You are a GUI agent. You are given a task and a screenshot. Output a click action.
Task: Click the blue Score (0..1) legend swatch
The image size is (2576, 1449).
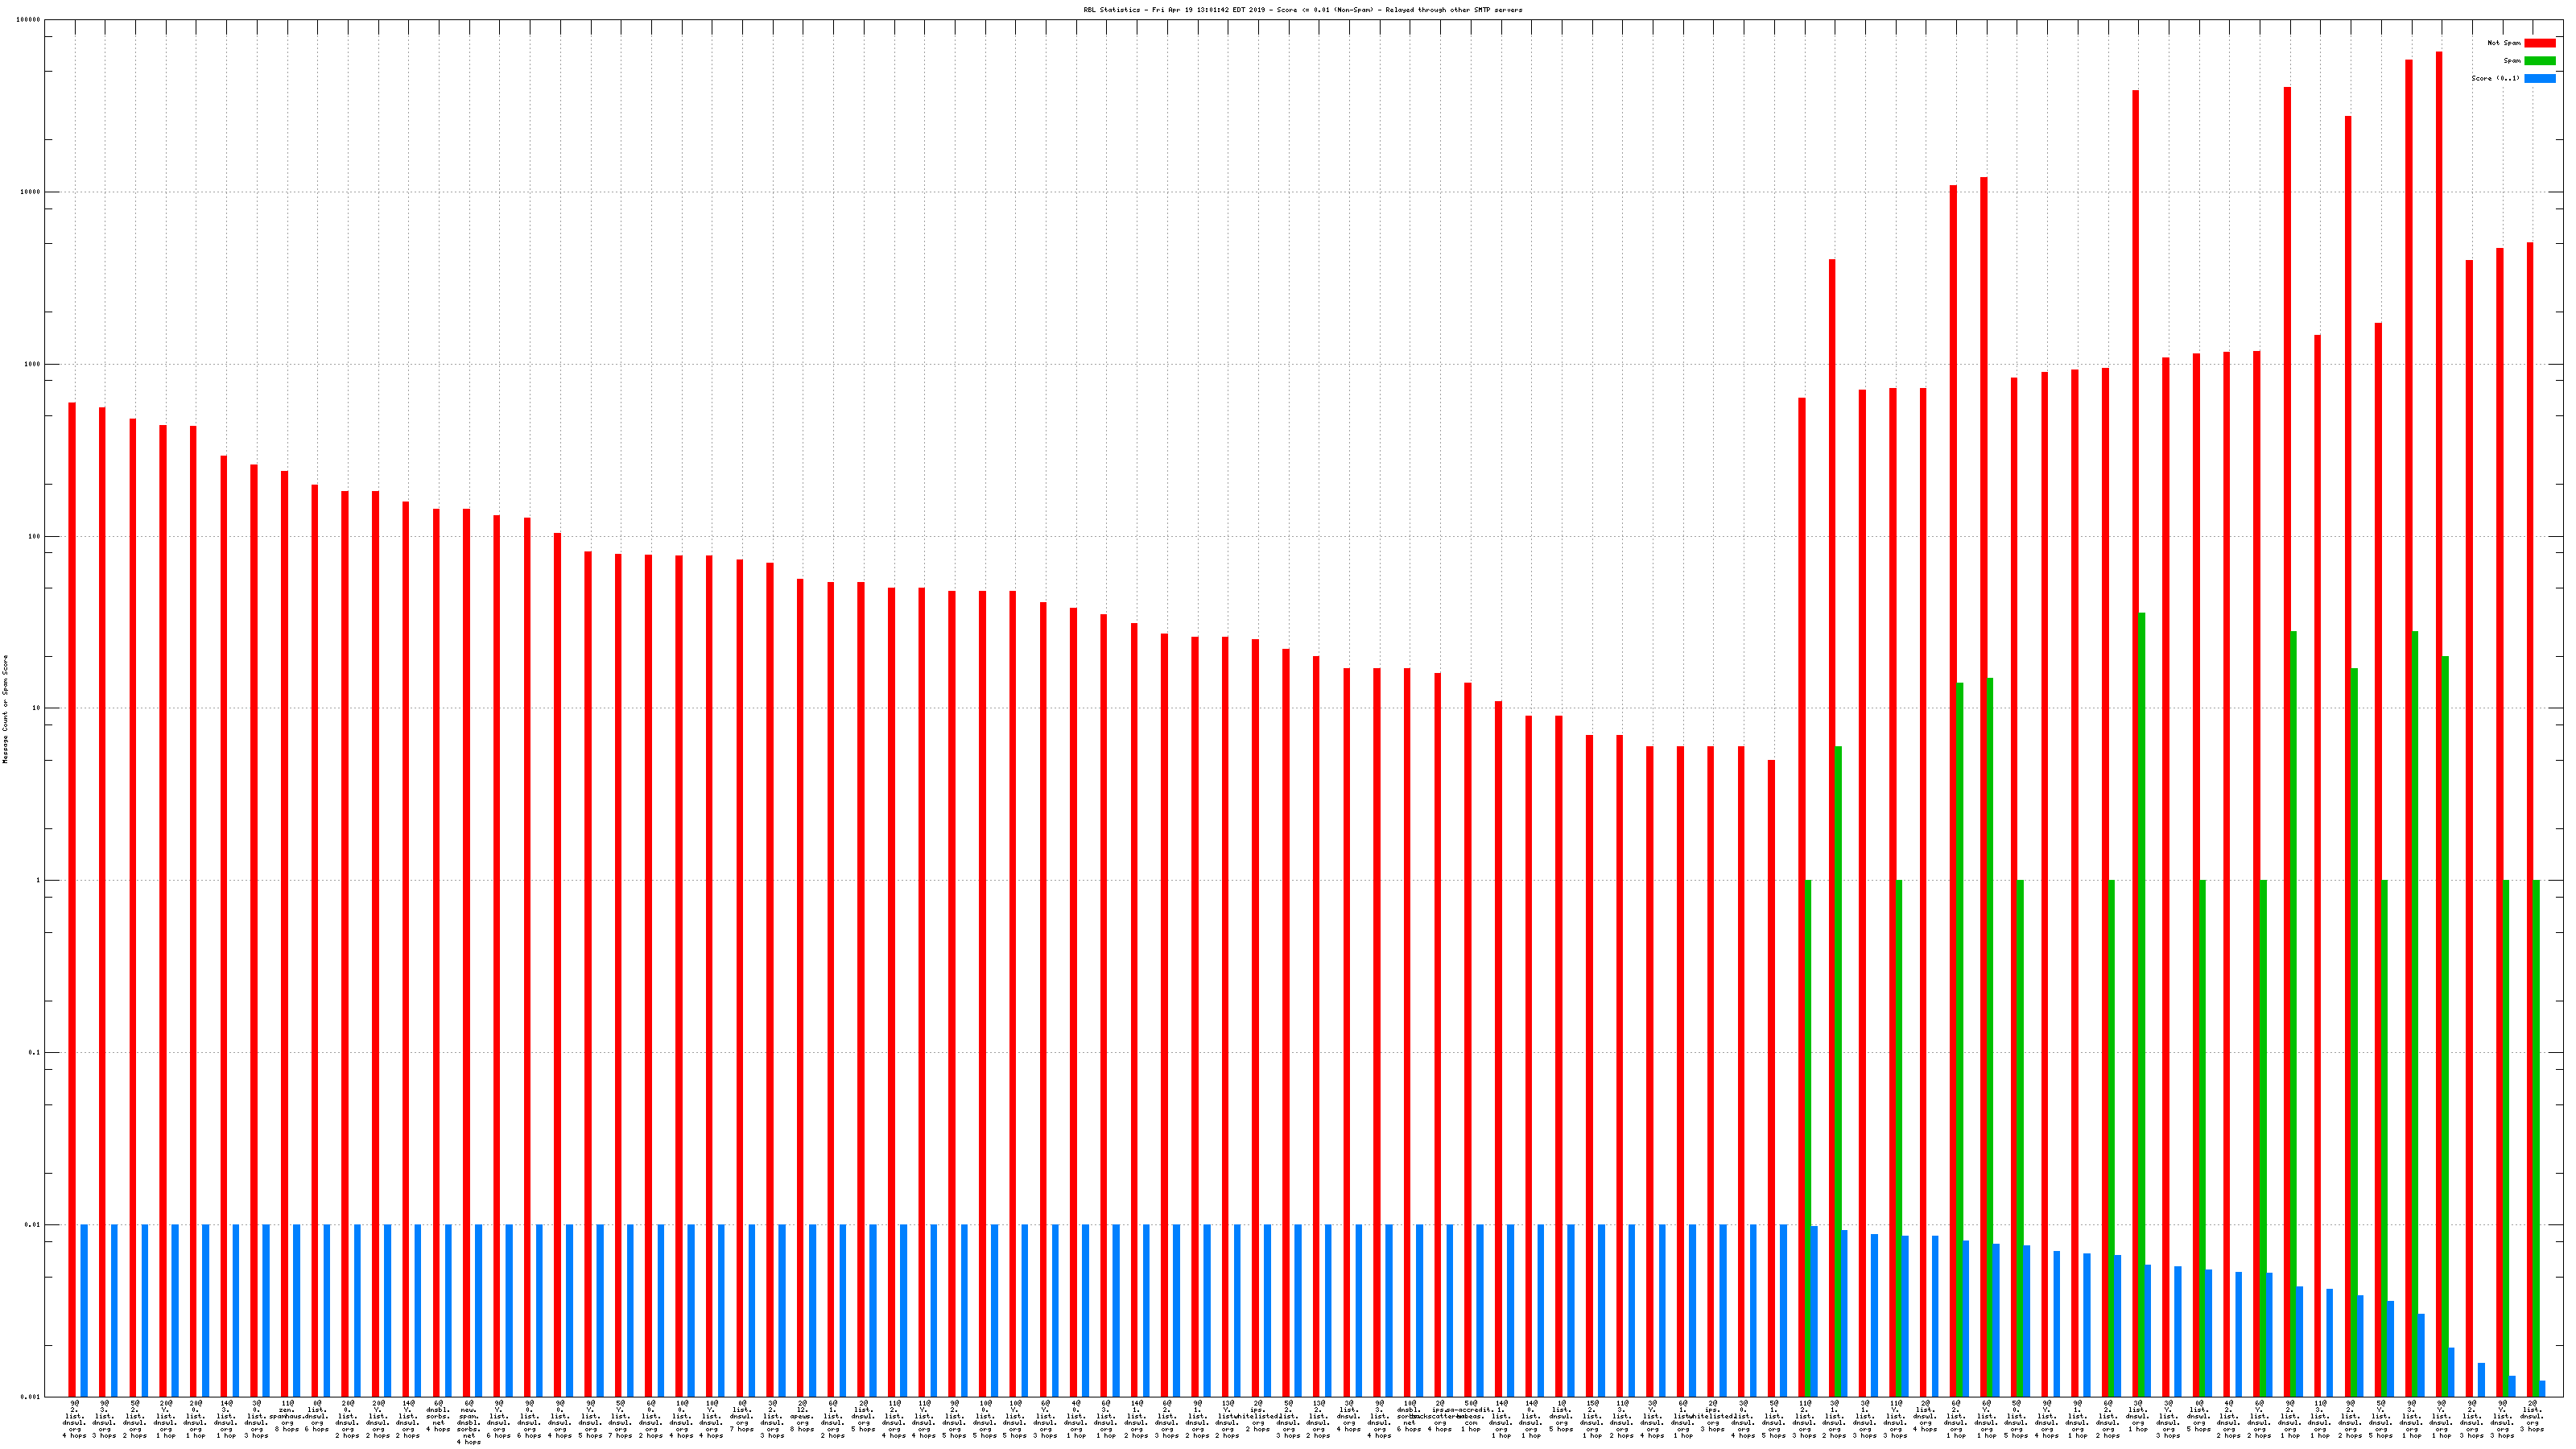(2539, 78)
